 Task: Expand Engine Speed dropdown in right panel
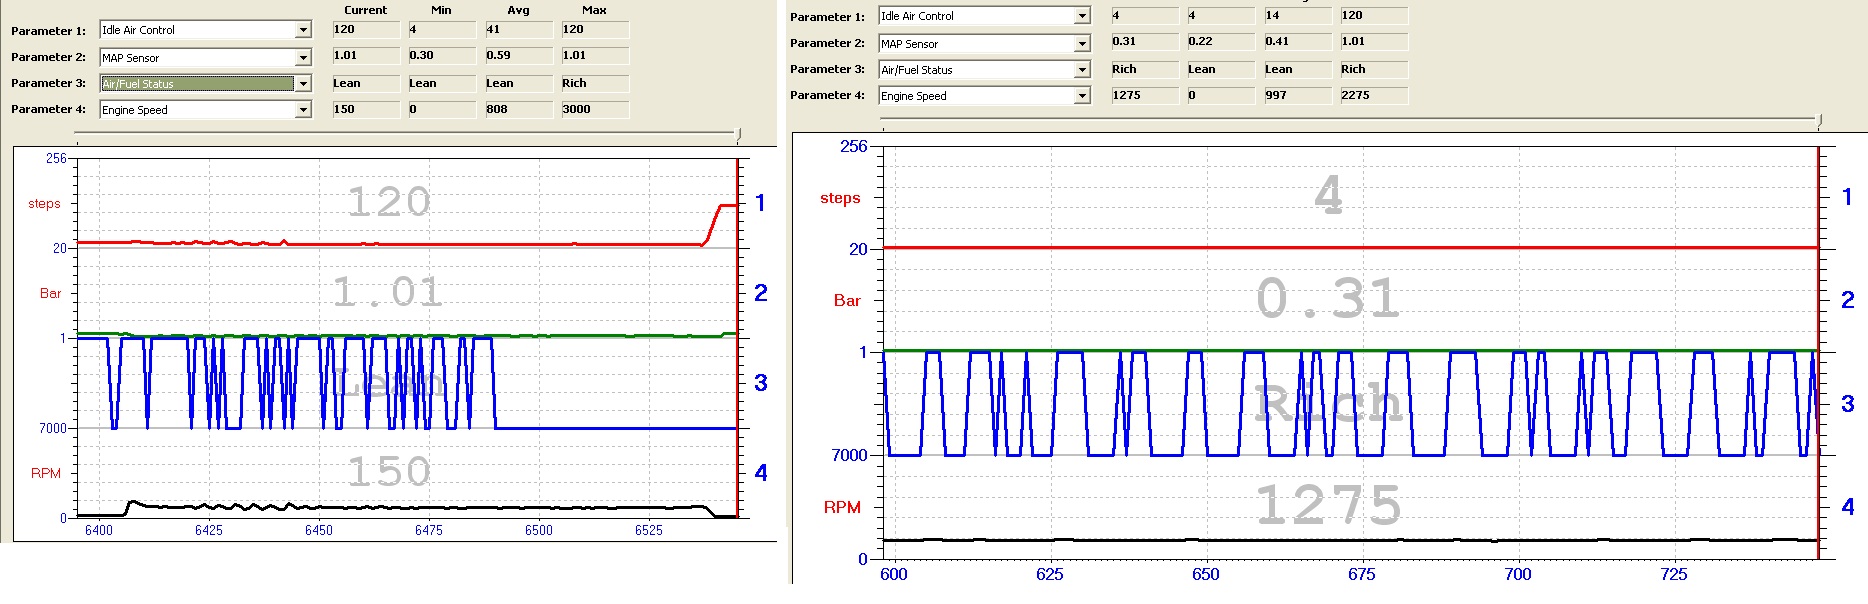(x=1082, y=95)
